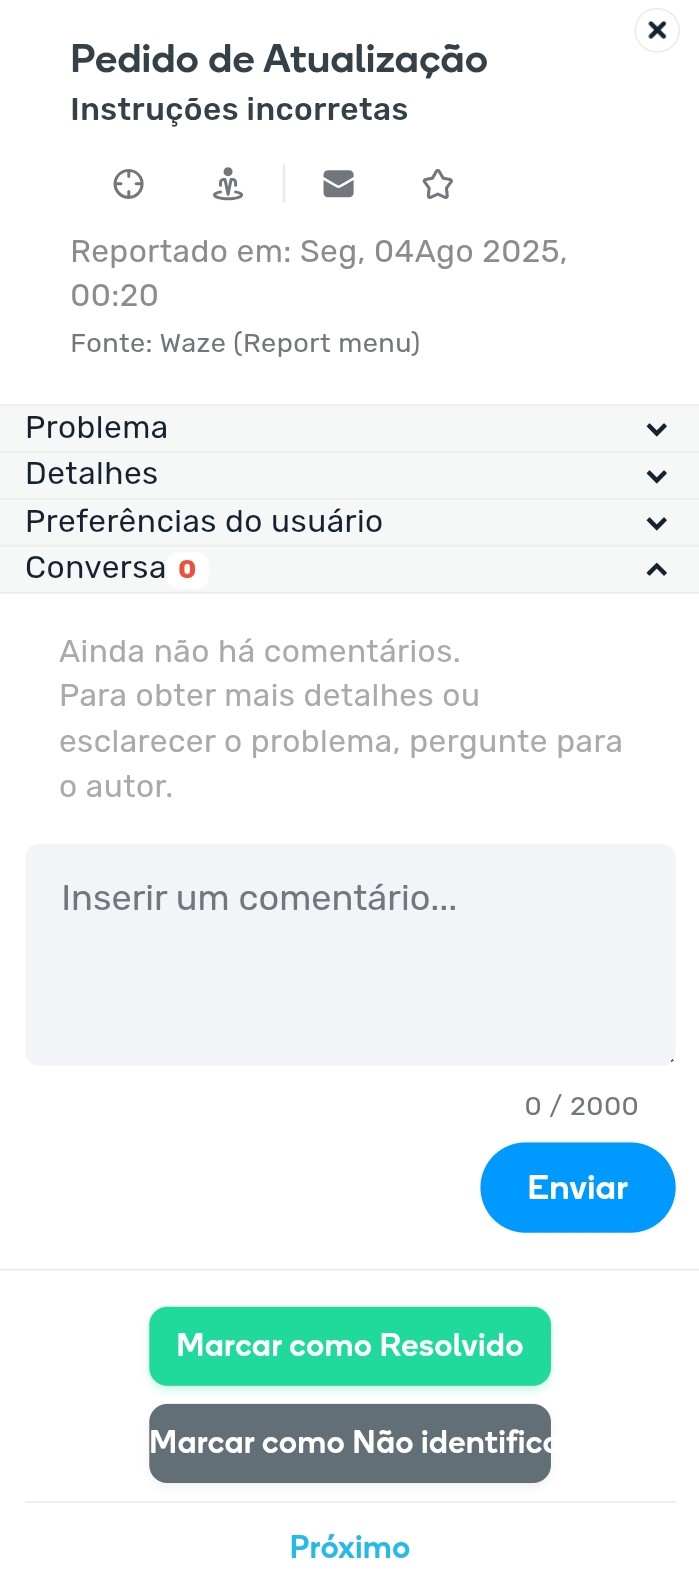Click the person-on-map pin icon
This screenshot has height=1586, width=699.
coord(228,185)
